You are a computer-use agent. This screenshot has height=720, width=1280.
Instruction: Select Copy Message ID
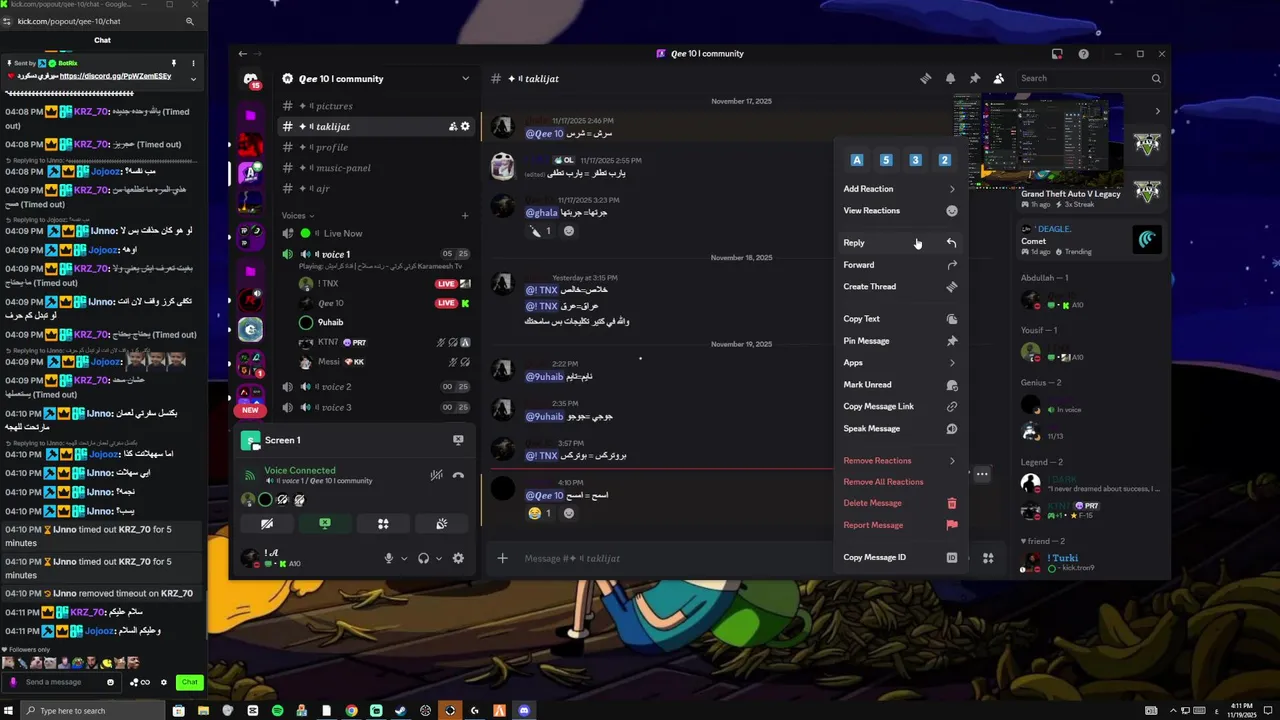click(900, 558)
